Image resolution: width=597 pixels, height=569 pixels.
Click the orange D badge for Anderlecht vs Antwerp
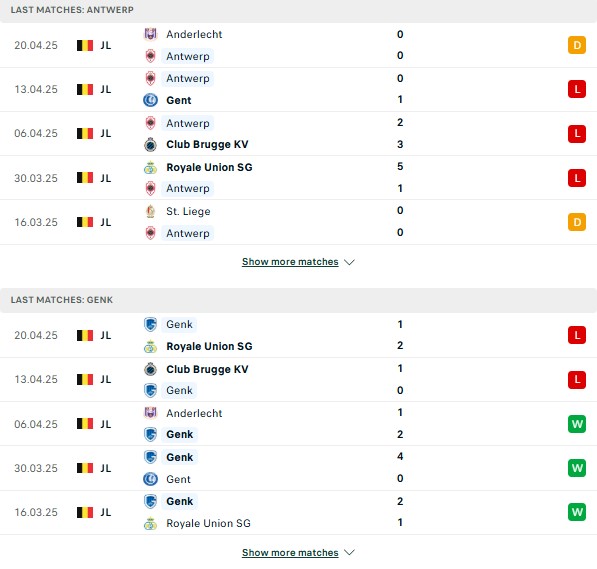point(577,45)
